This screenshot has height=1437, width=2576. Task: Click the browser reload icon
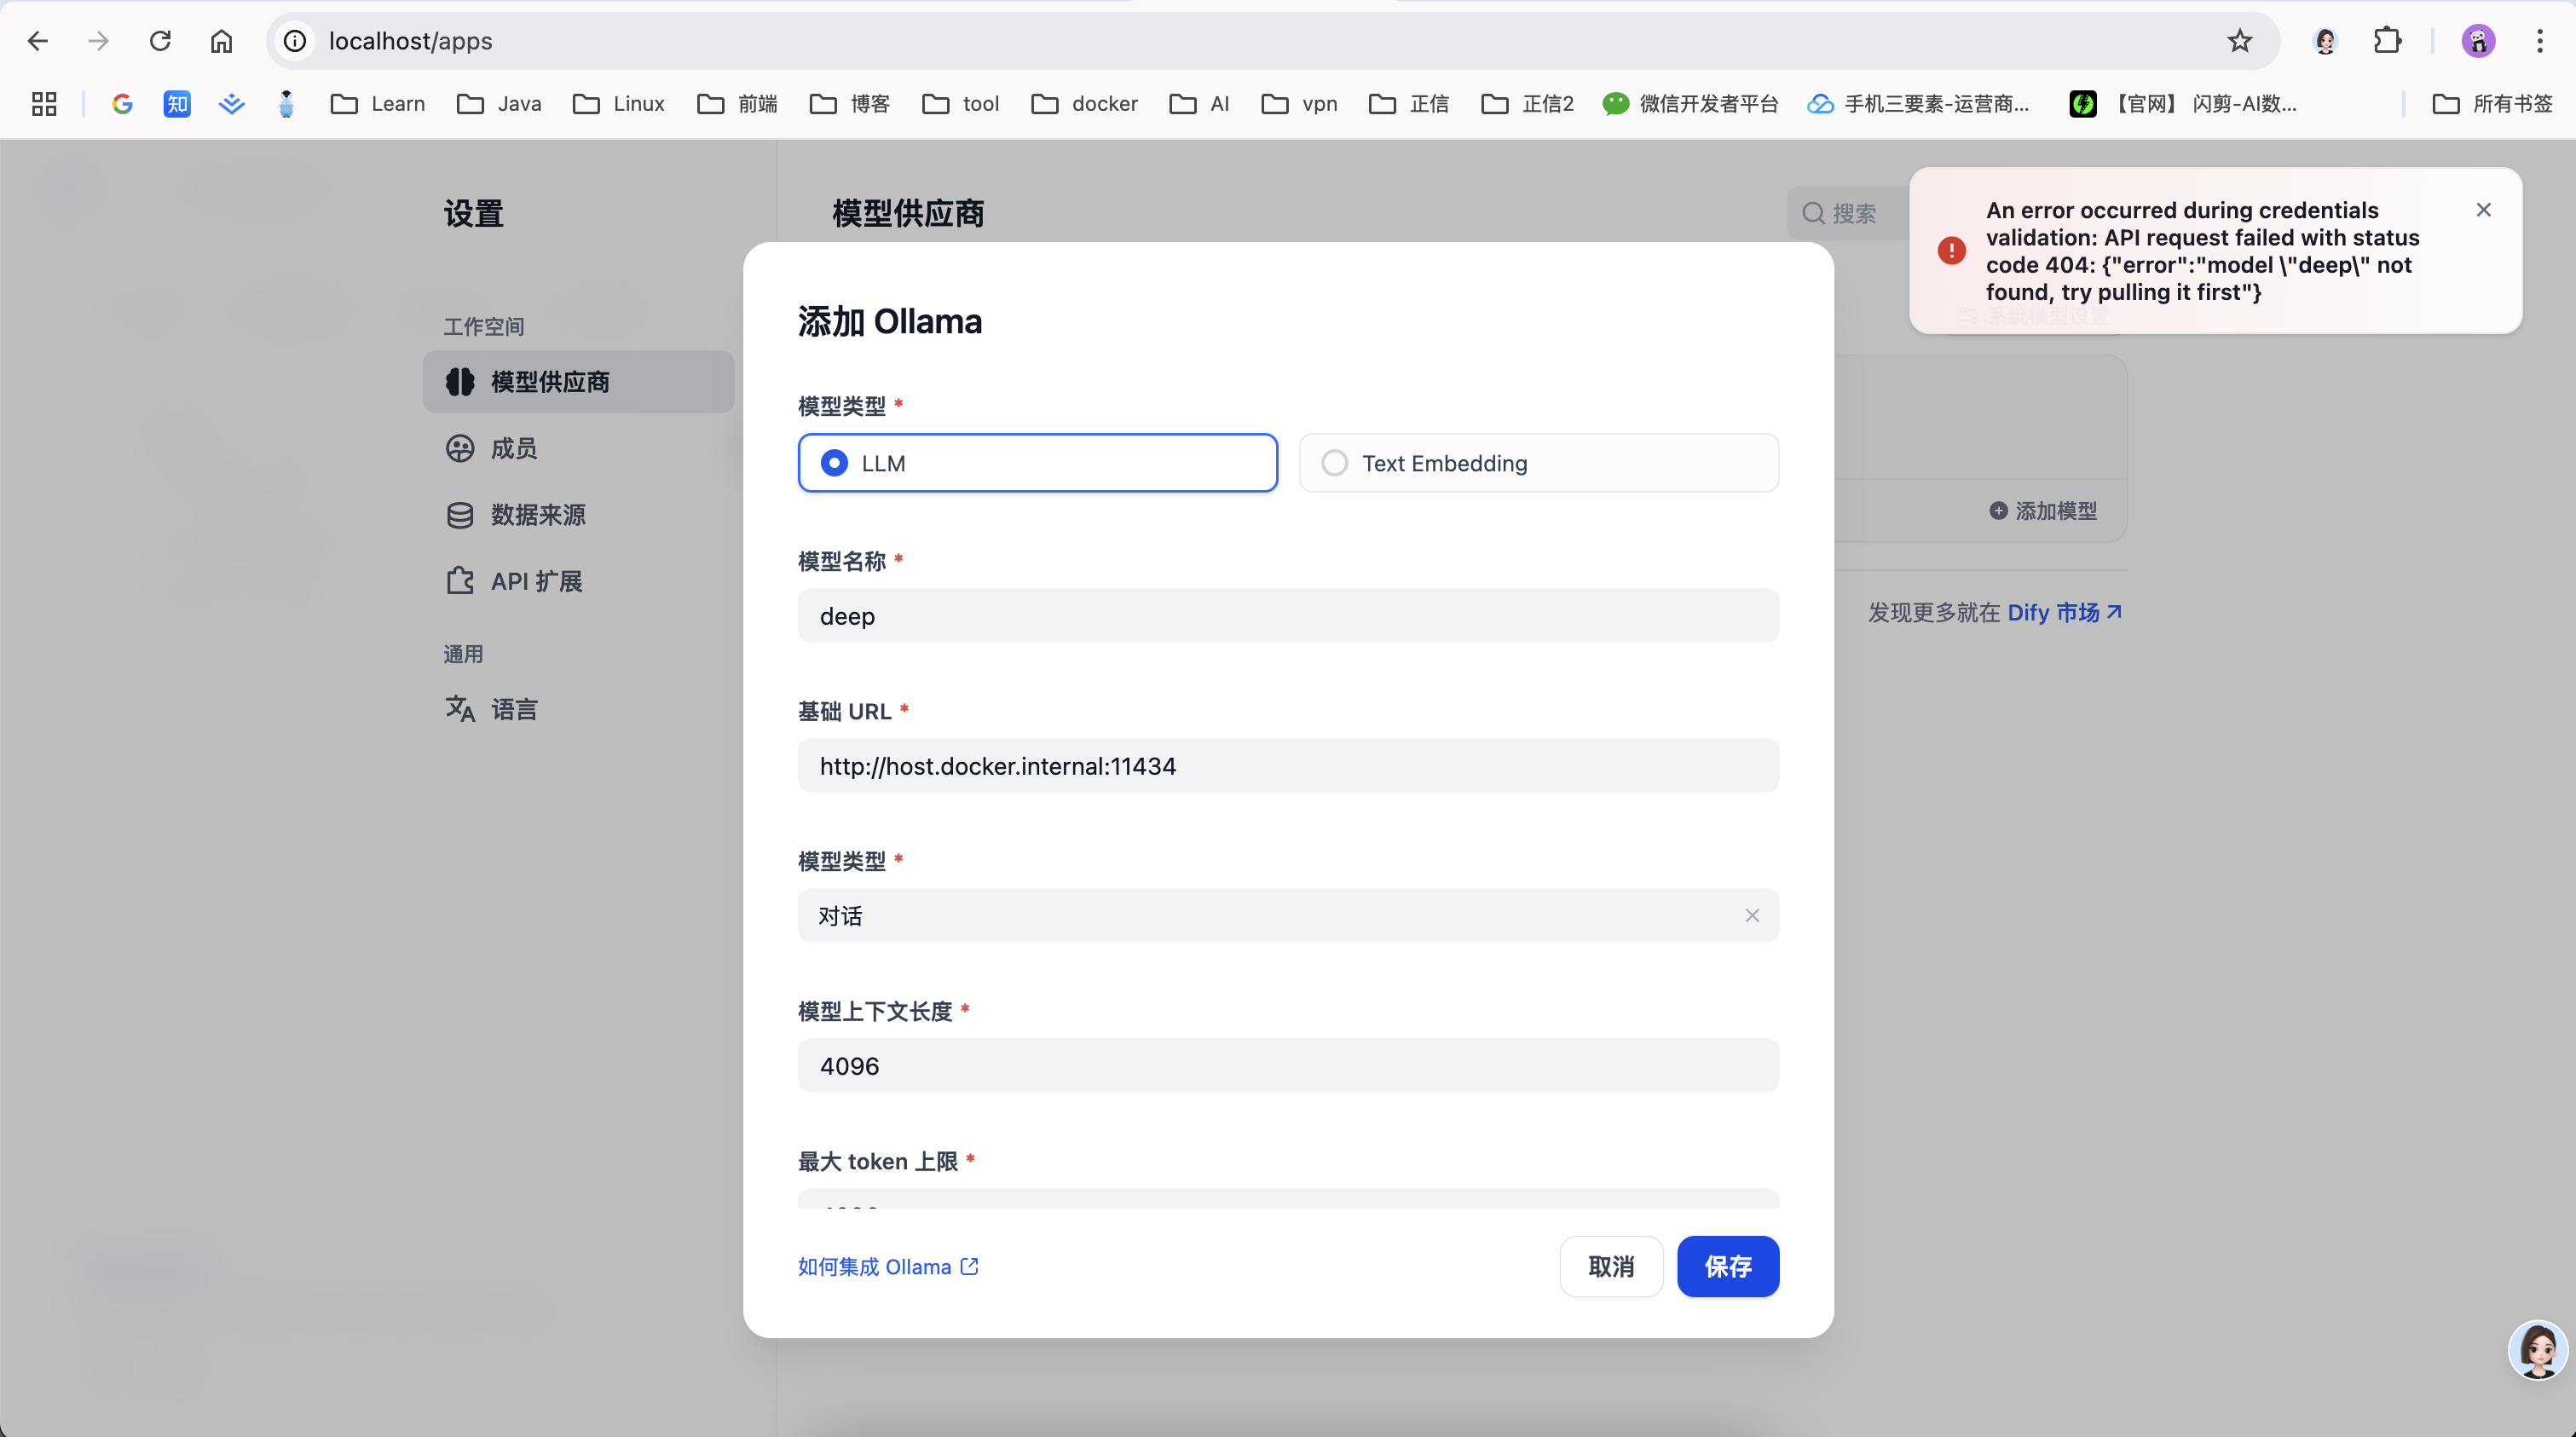click(x=160, y=41)
